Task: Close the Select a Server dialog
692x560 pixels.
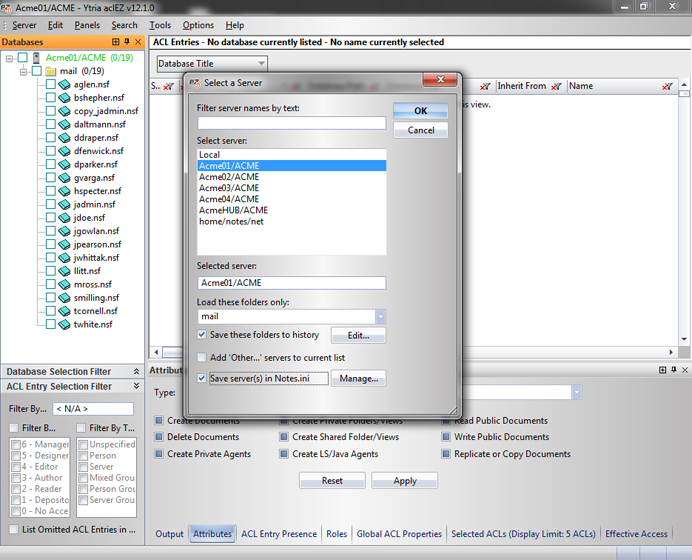Action: pos(440,79)
